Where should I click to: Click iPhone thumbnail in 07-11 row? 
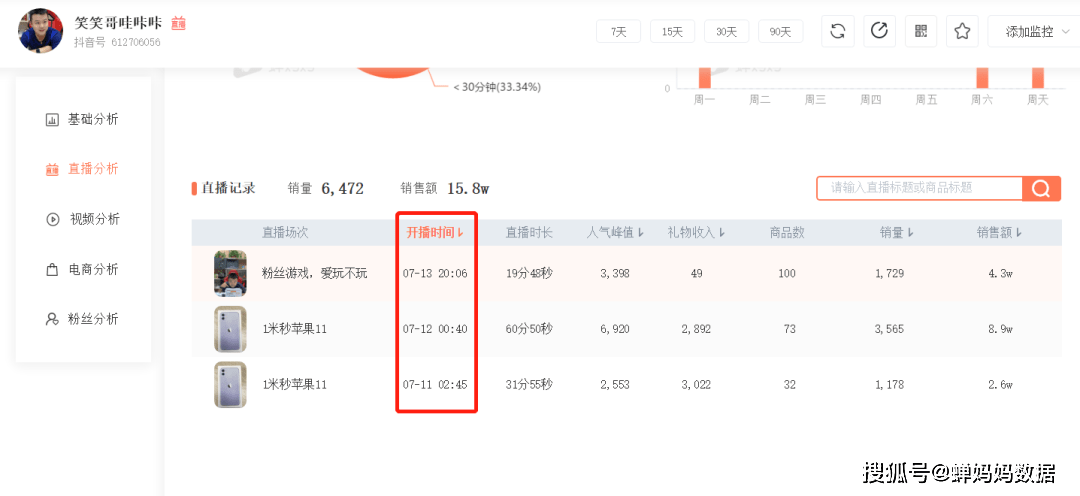(x=230, y=384)
